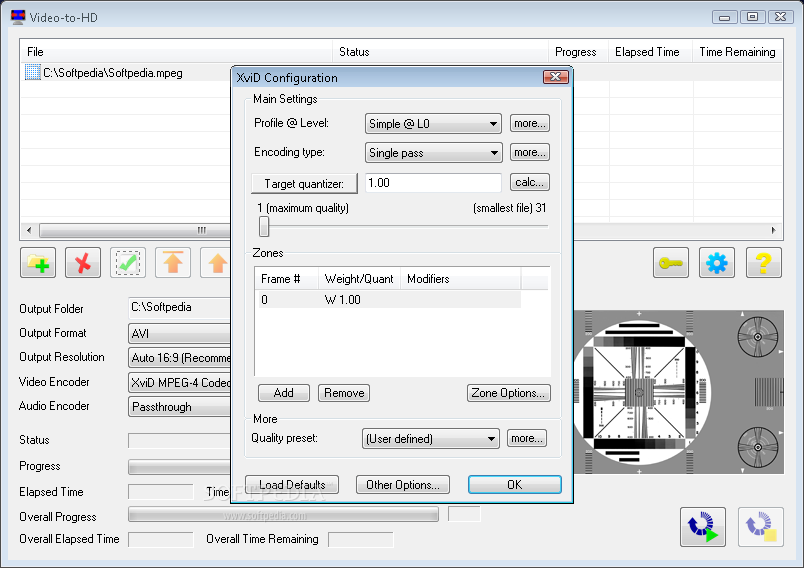Click the quantizer quality slider handle
This screenshot has height=568, width=804.
pyautogui.click(x=264, y=226)
